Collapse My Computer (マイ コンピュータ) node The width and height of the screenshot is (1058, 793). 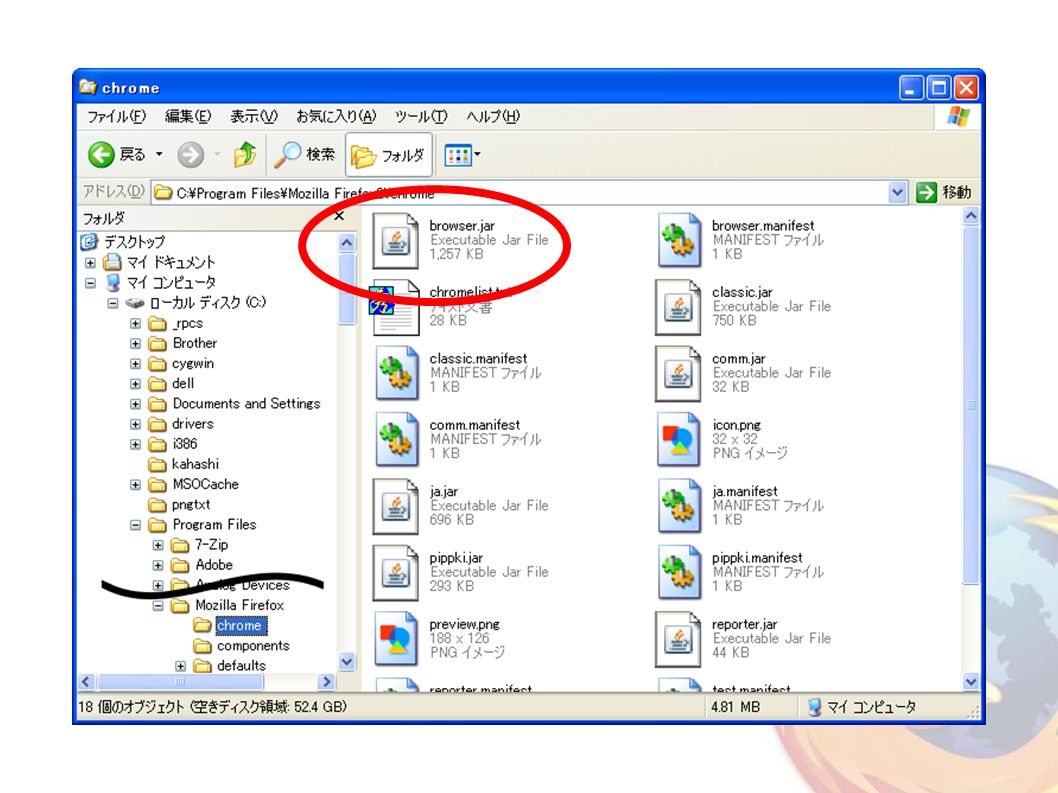pyautogui.click(x=90, y=283)
